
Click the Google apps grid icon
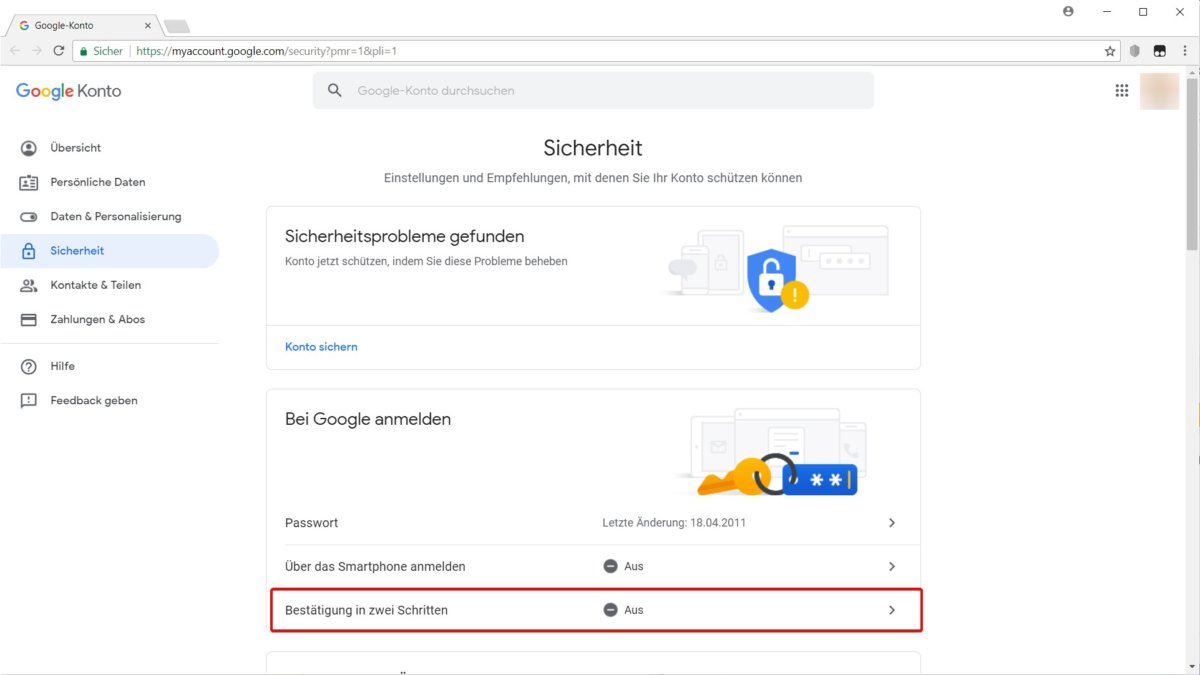click(1122, 91)
